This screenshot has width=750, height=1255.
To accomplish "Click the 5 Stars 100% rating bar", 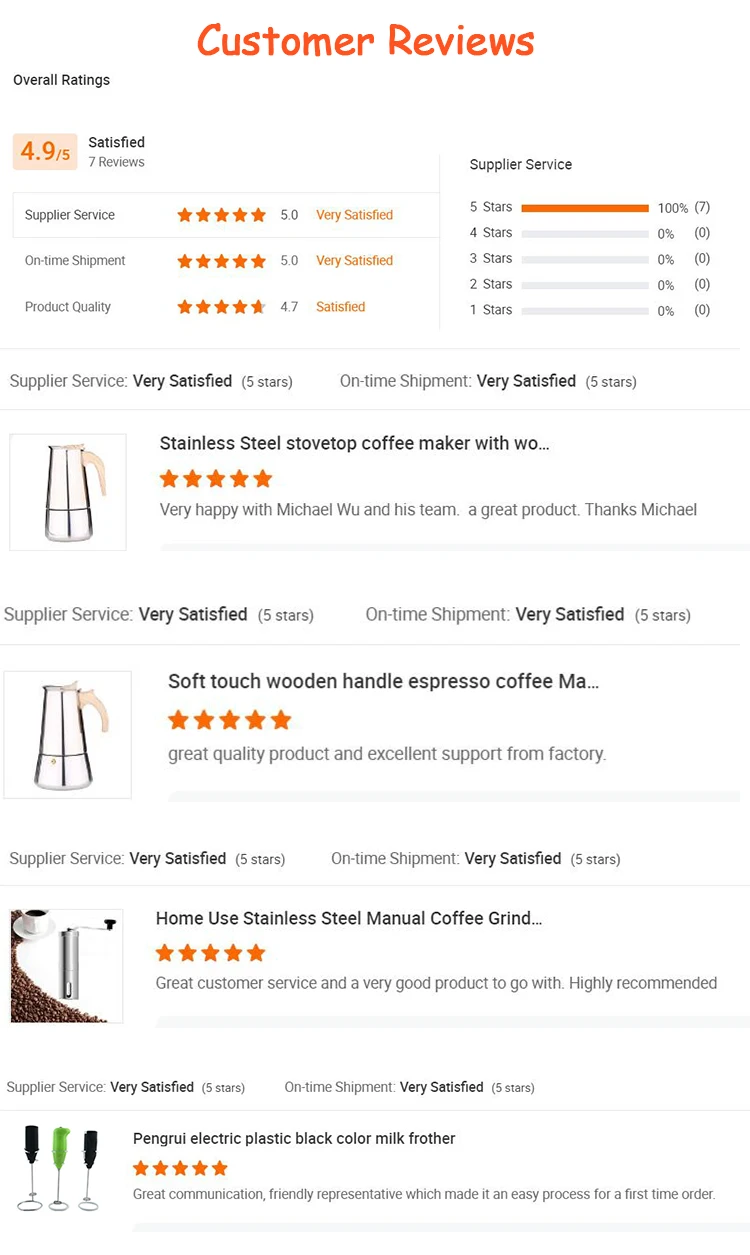I will [x=585, y=208].
